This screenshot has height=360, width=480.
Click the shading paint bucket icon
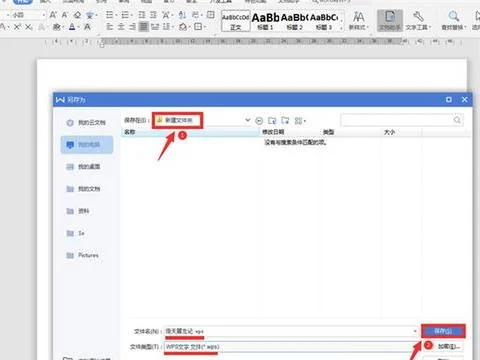click(184, 27)
